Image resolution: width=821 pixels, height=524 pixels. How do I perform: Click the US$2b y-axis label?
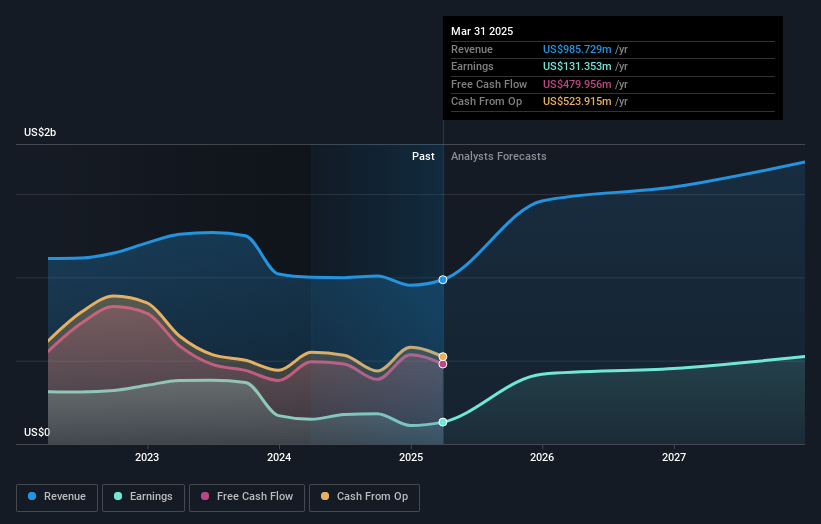pyautogui.click(x=40, y=132)
